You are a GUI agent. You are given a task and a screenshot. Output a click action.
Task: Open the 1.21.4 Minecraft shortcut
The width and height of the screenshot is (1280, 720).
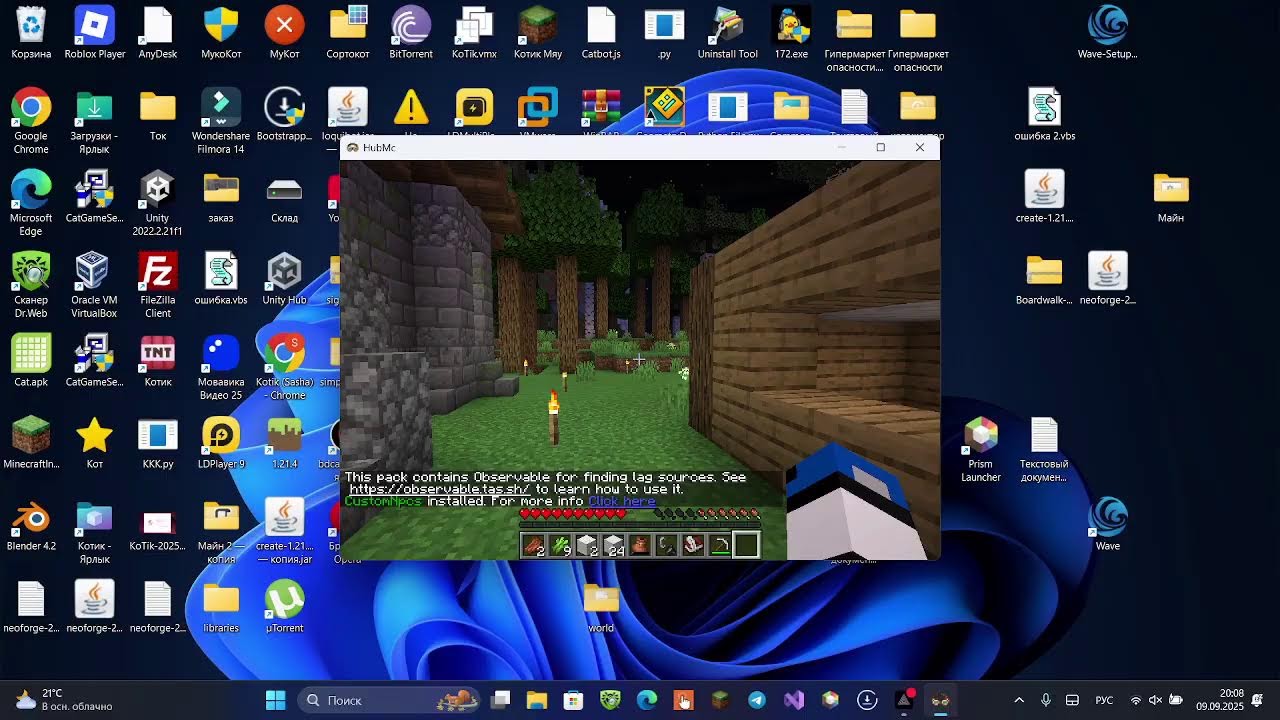[284, 443]
